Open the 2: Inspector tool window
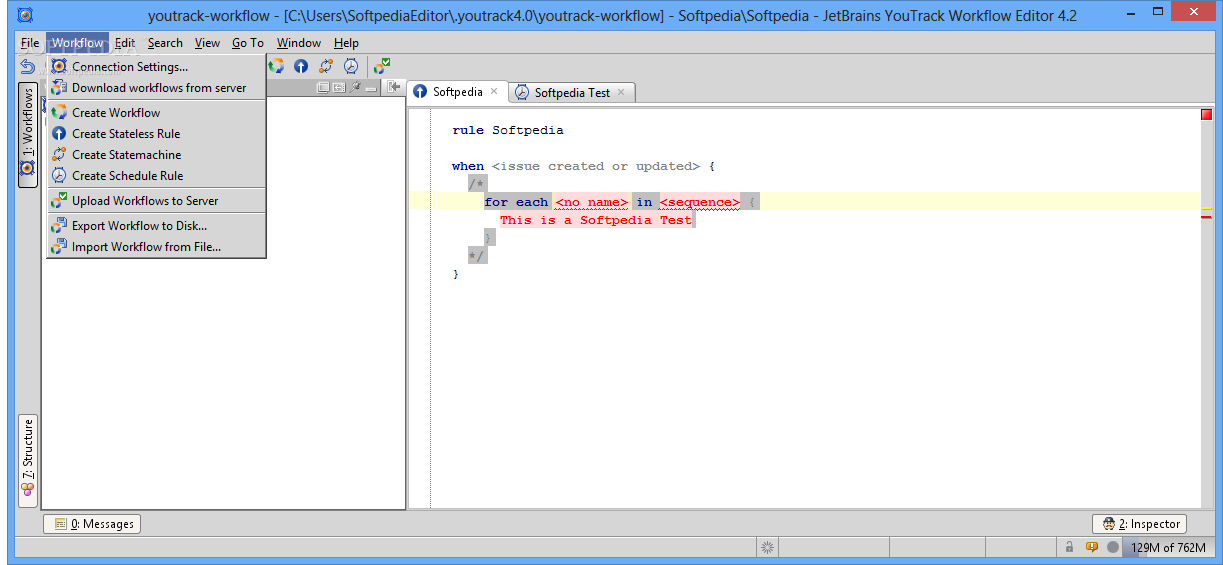The height and width of the screenshot is (565, 1223). click(x=1140, y=524)
